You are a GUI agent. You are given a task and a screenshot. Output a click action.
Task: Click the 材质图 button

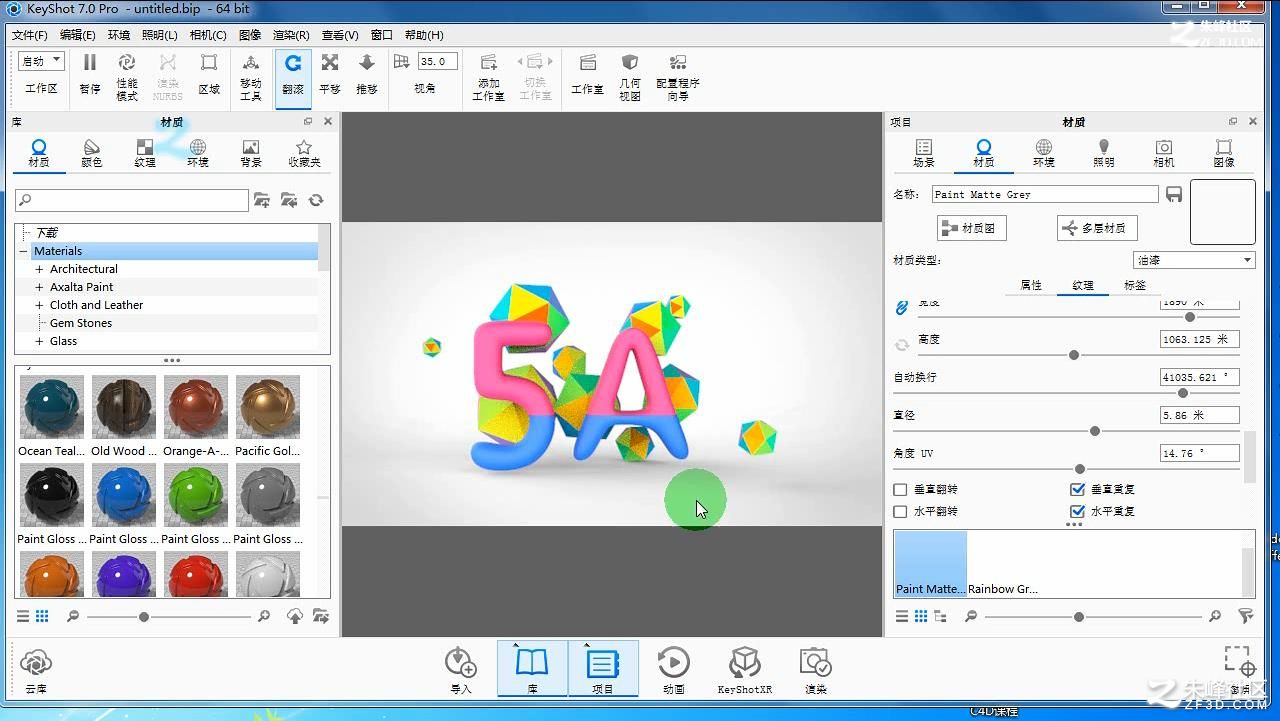(x=971, y=228)
